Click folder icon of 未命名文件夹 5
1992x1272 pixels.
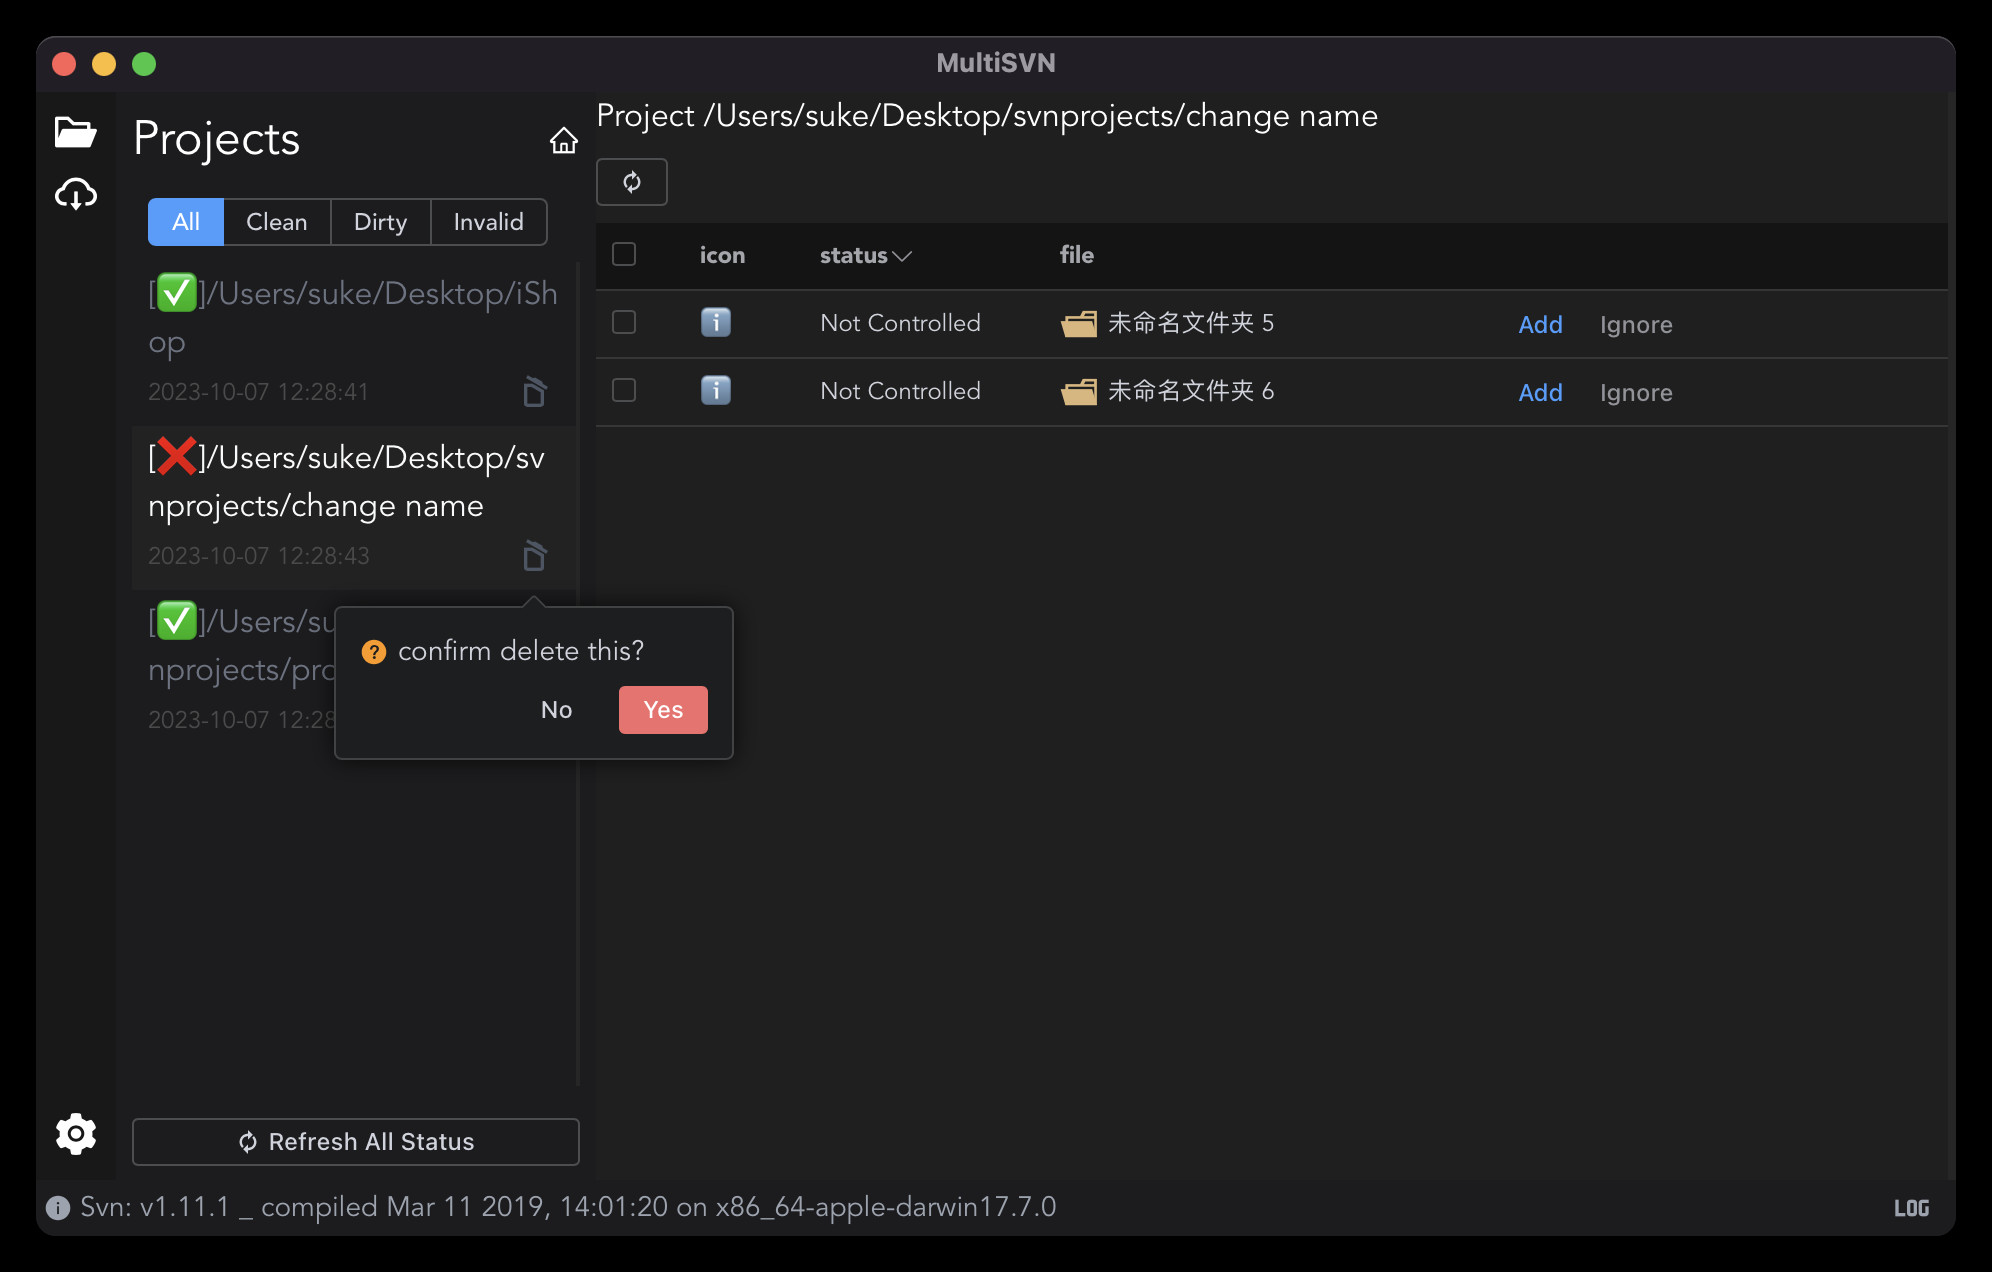pos(1079,323)
